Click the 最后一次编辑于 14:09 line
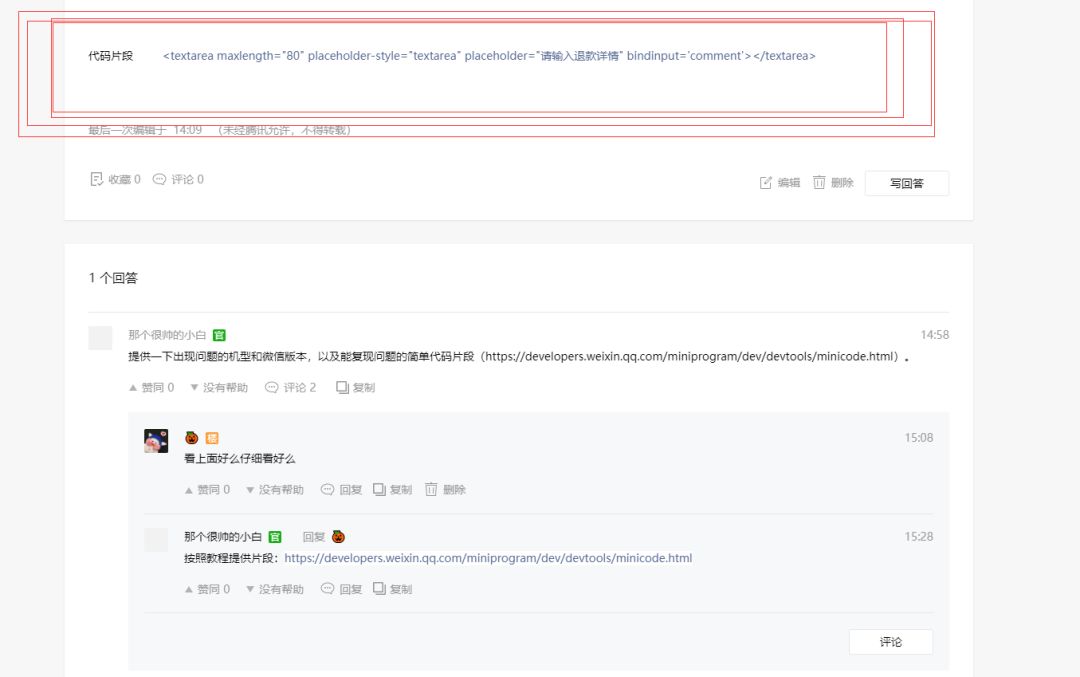The width and height of the screenshot is (1080, 677). (220, 129)
